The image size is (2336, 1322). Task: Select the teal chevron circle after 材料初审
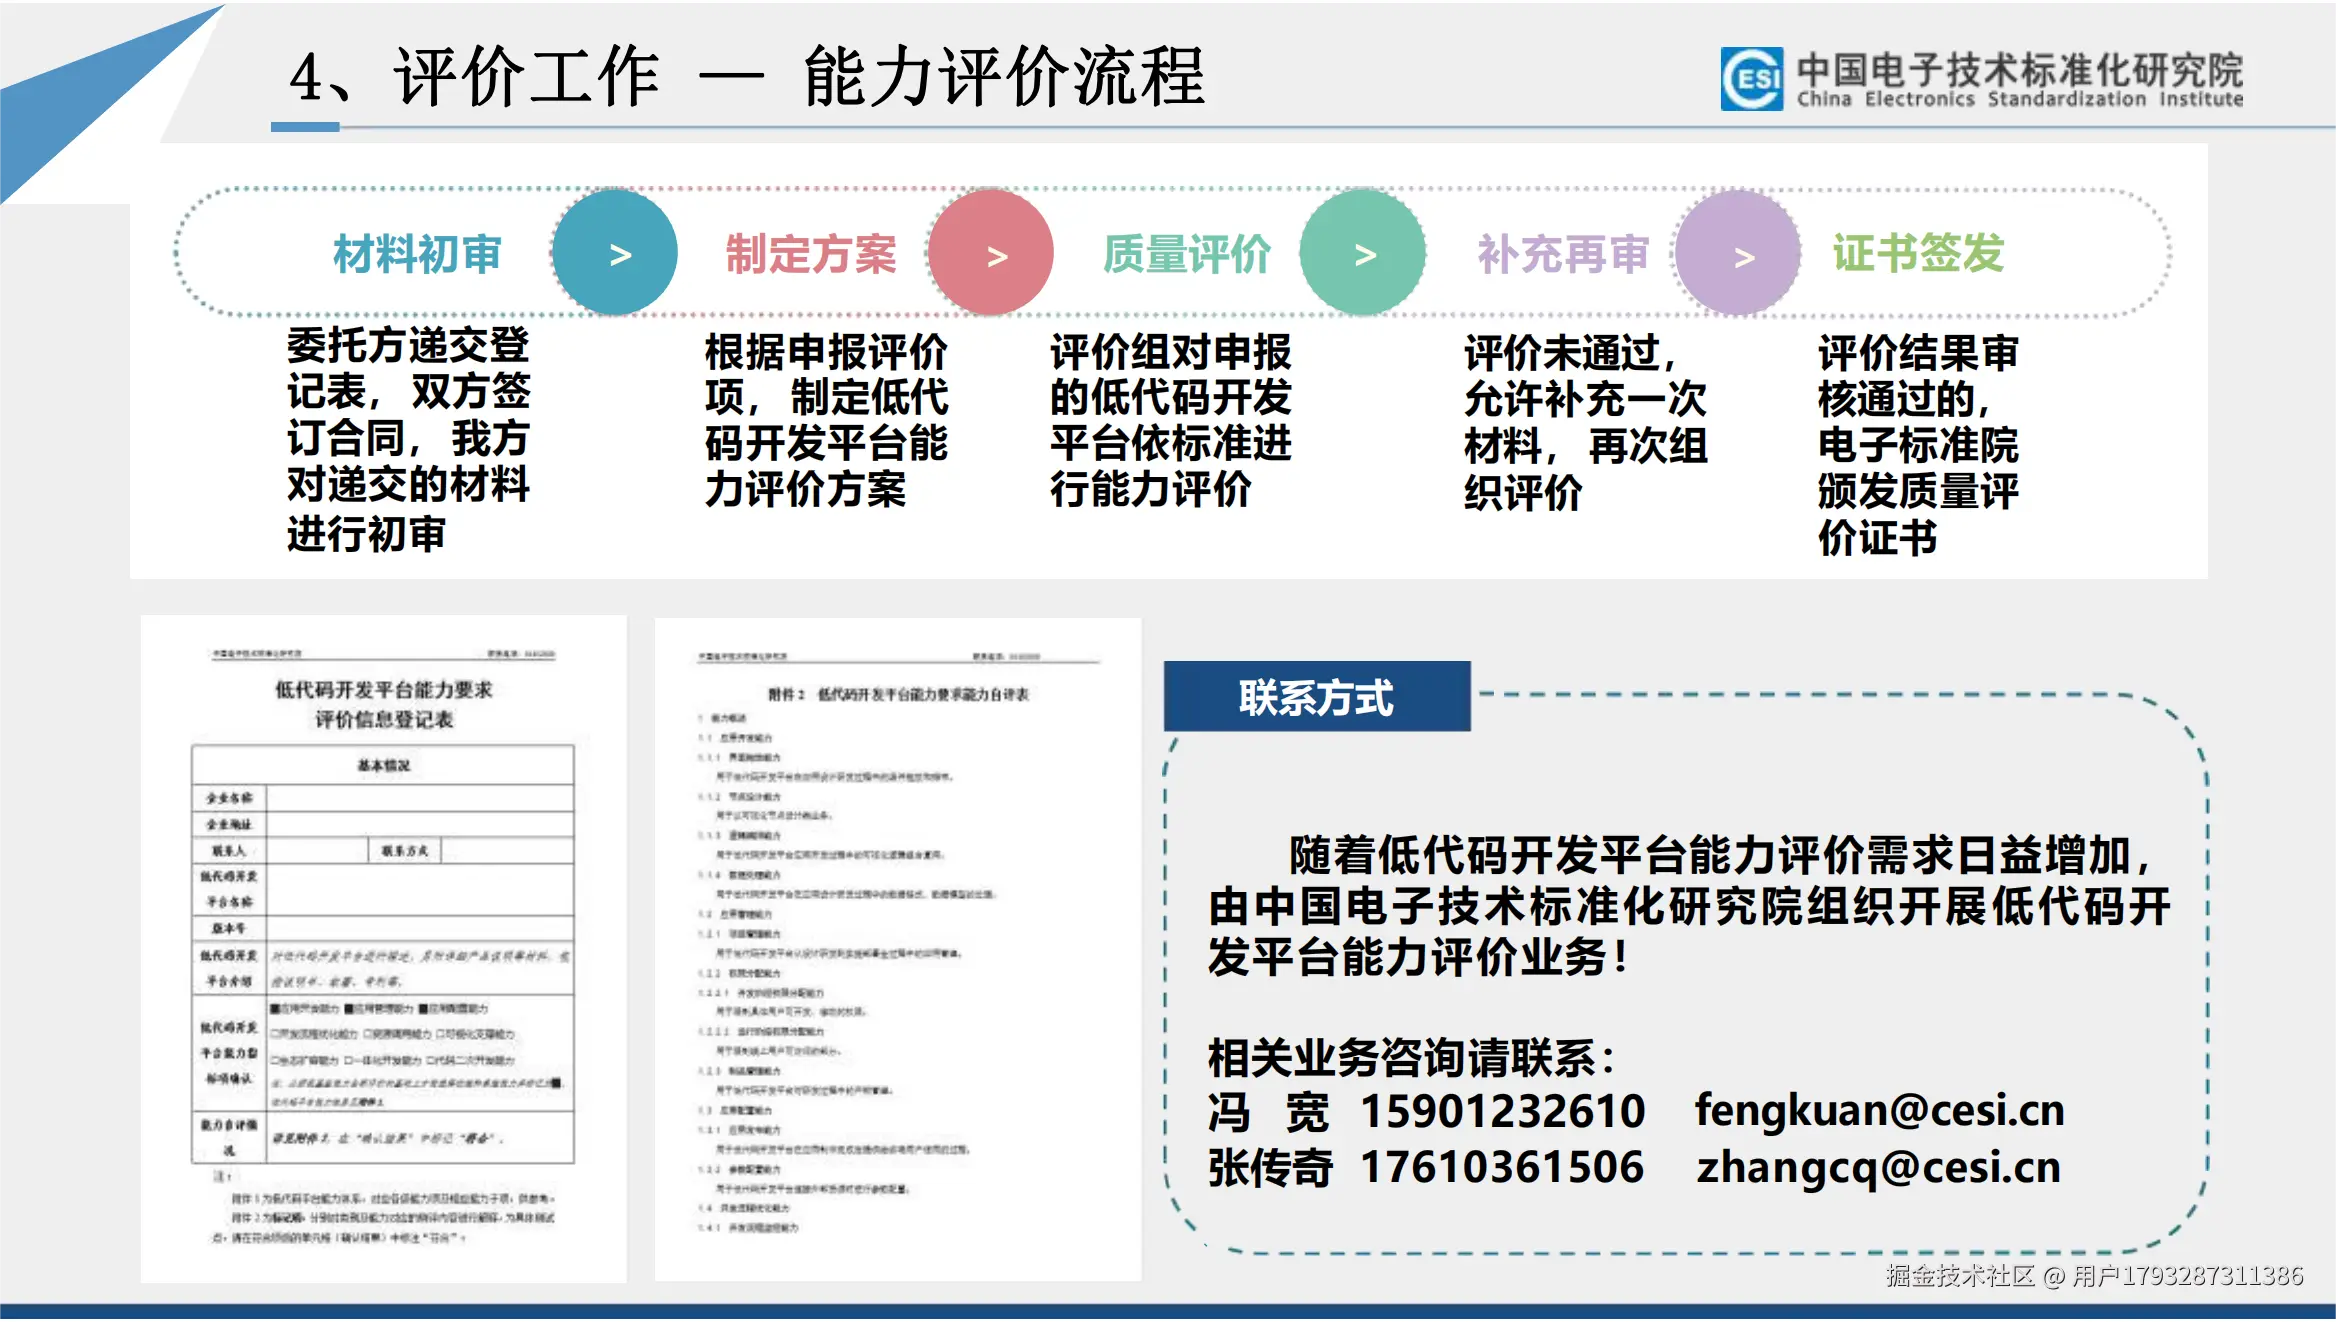click(614, 253)
